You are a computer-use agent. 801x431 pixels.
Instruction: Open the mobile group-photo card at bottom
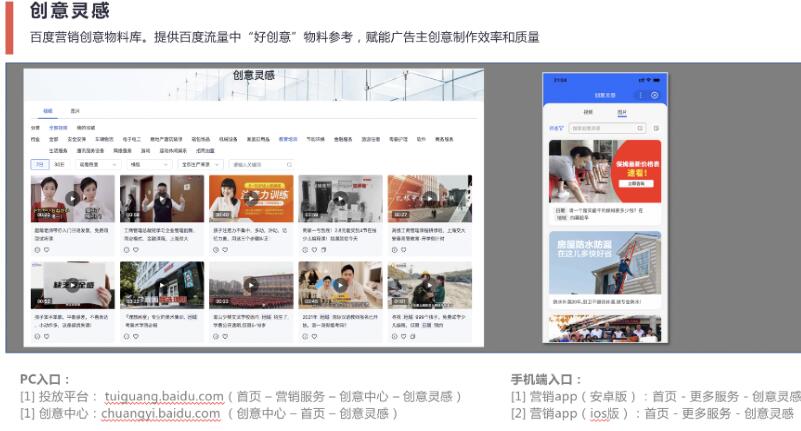605,328
